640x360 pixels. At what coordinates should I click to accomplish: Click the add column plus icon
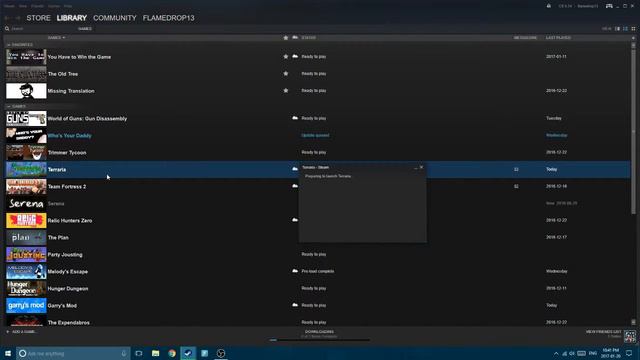pos(633,38)
